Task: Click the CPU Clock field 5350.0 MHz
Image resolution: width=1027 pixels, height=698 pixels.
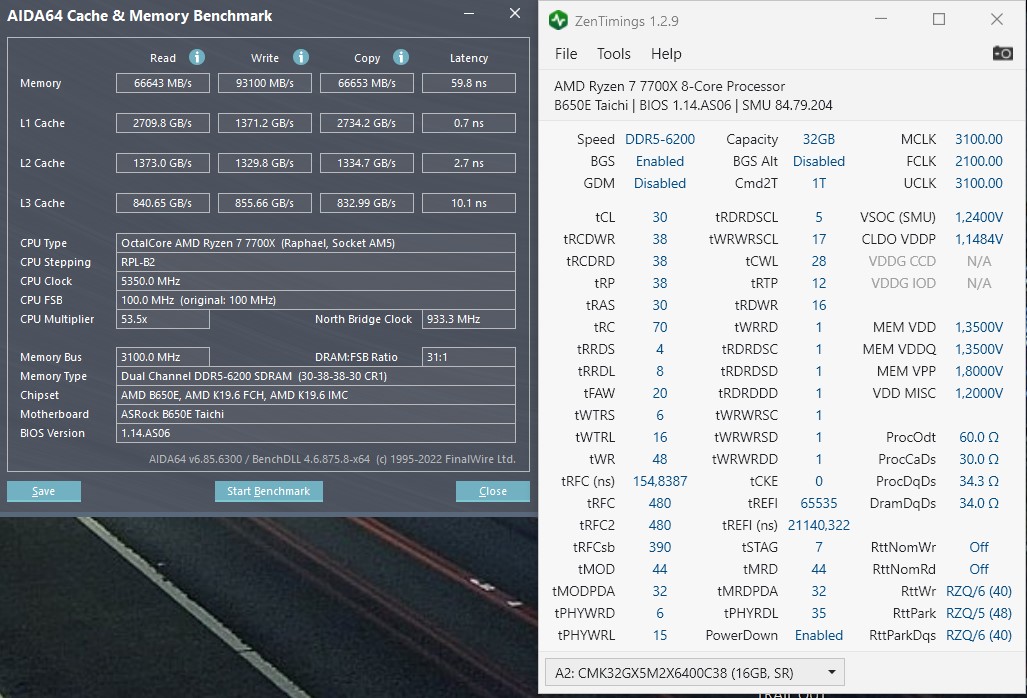Action: 316,281
